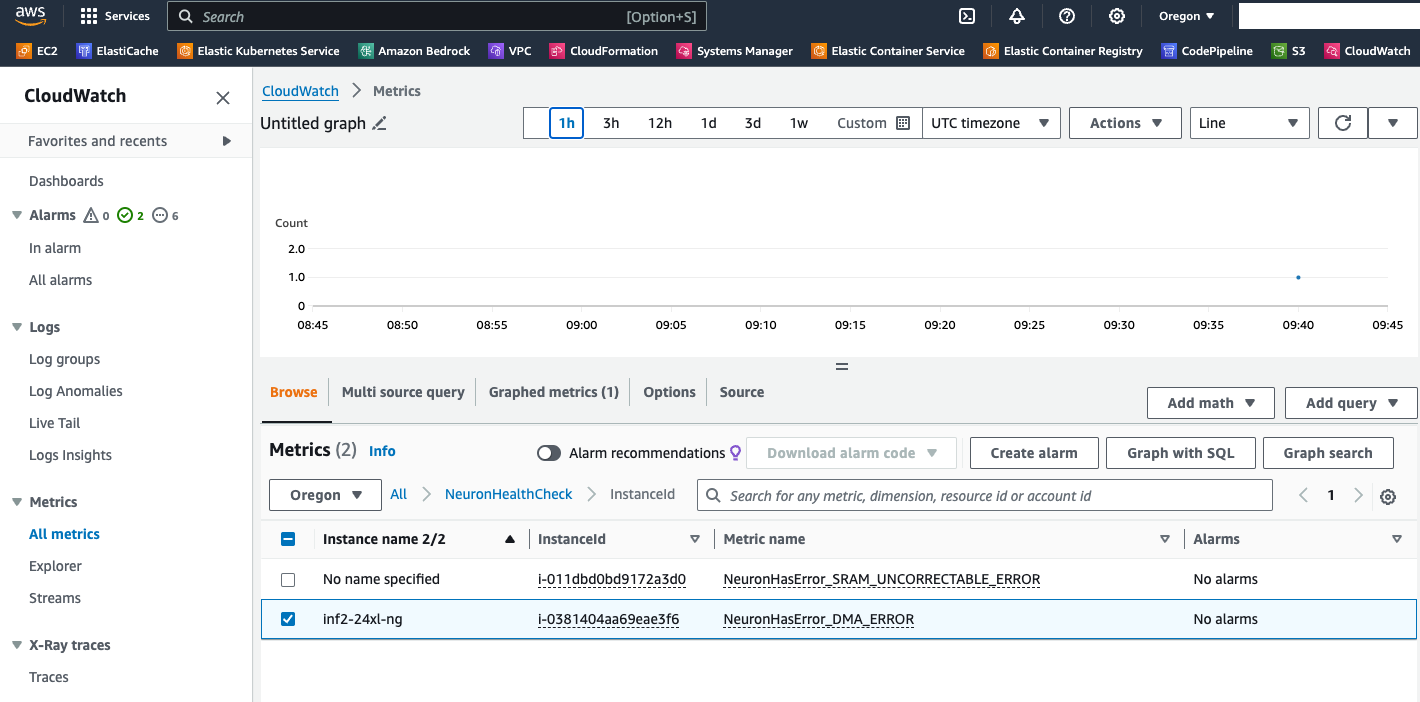Image resolution: width=1420 pixels, height=702 pixels.
Task: Open the UTC timezone dropdown
Action: coord(990,123)
